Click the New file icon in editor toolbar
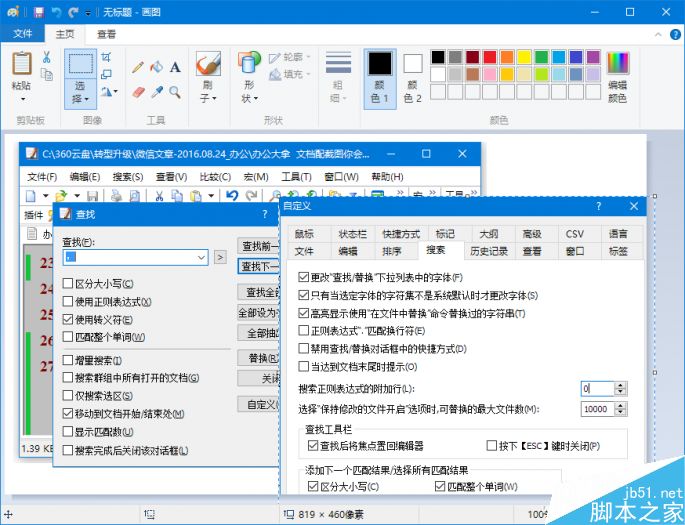Image resolution: width=685 pixels, height=525 pixels. tap(31, 196)
